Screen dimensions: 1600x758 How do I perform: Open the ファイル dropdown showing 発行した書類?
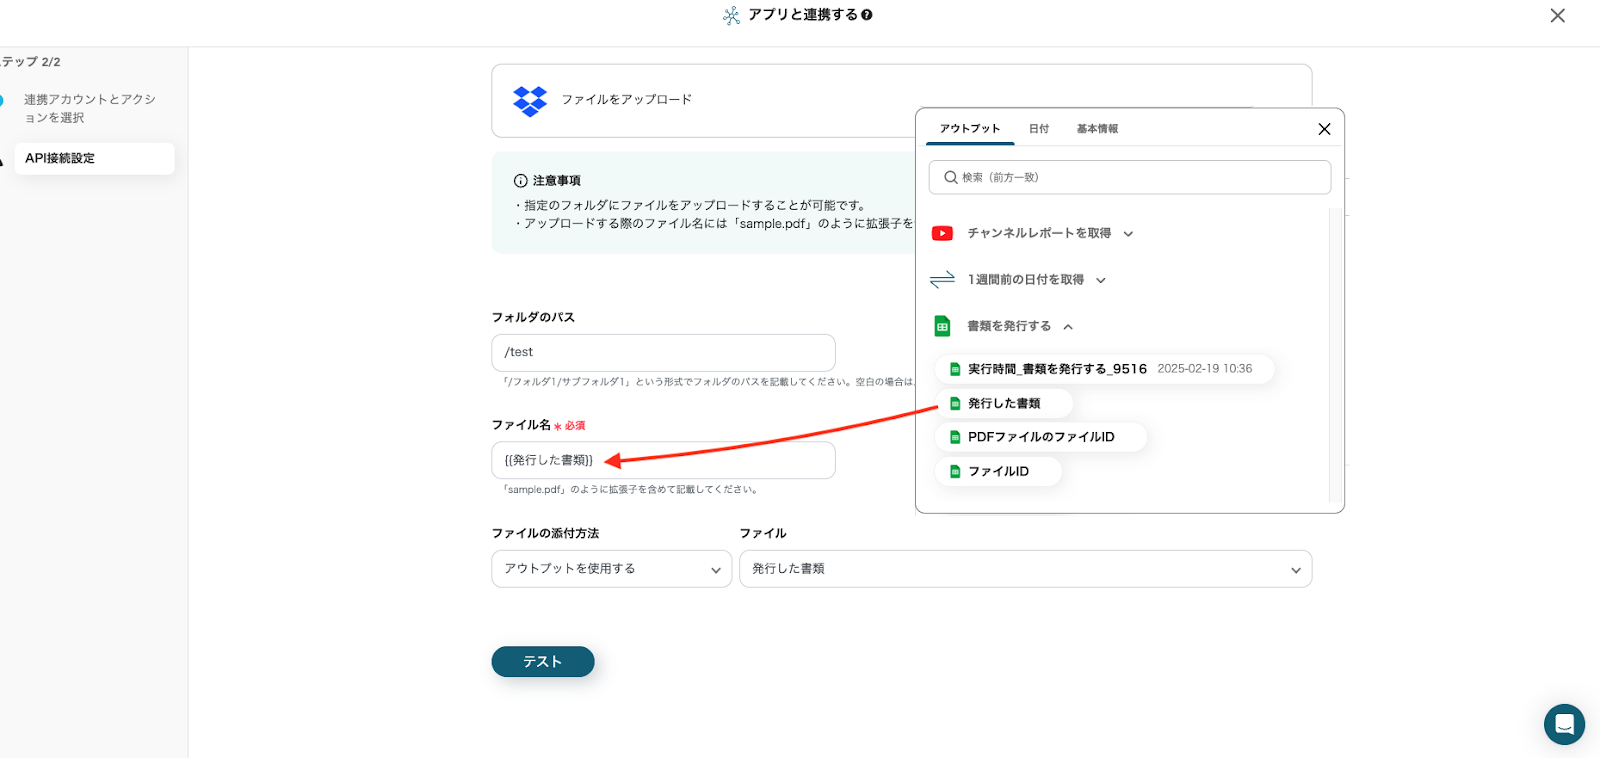pos(1025,569)
